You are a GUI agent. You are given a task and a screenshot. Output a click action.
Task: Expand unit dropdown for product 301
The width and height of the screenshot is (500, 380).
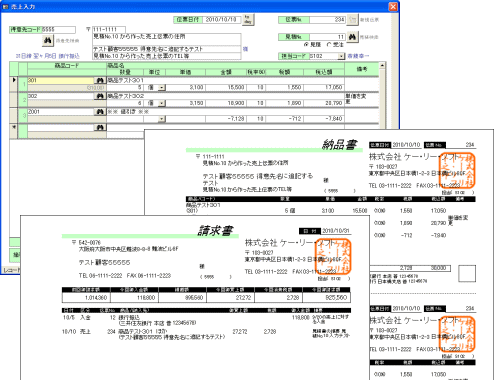[161, 88]
